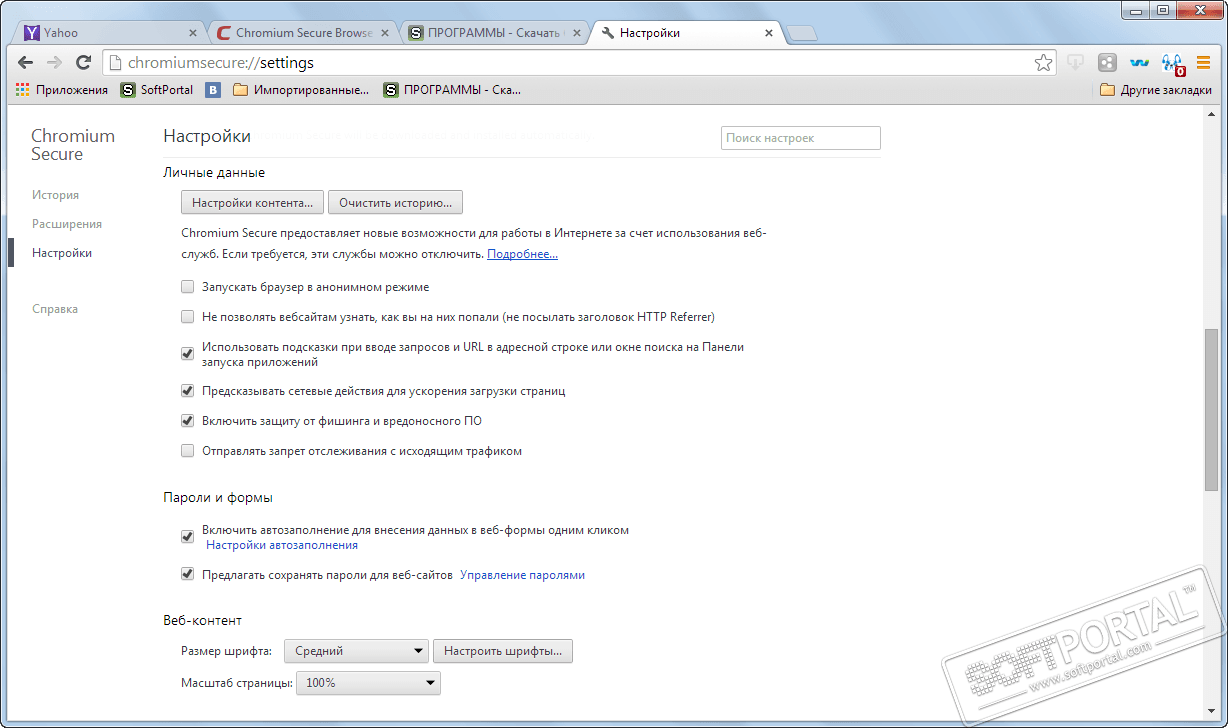Bookmark this page with the star icon
The image size is (1228, 728).
(1043, 63)
